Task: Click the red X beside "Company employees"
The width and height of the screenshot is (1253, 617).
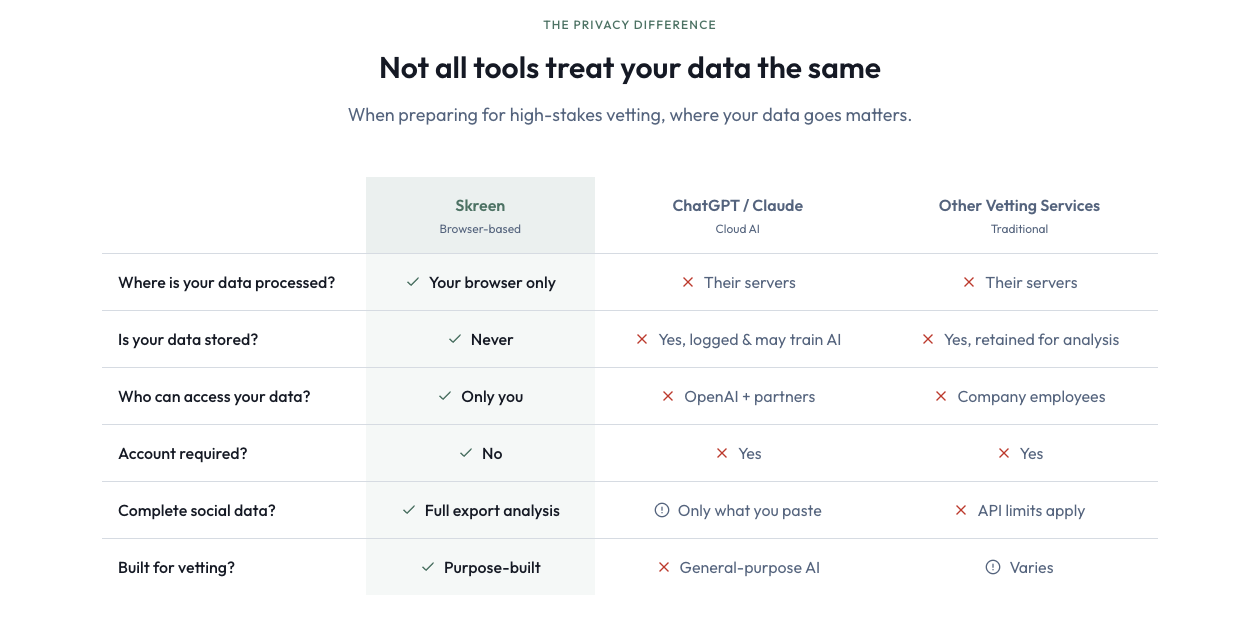Action: click(941, 397)
